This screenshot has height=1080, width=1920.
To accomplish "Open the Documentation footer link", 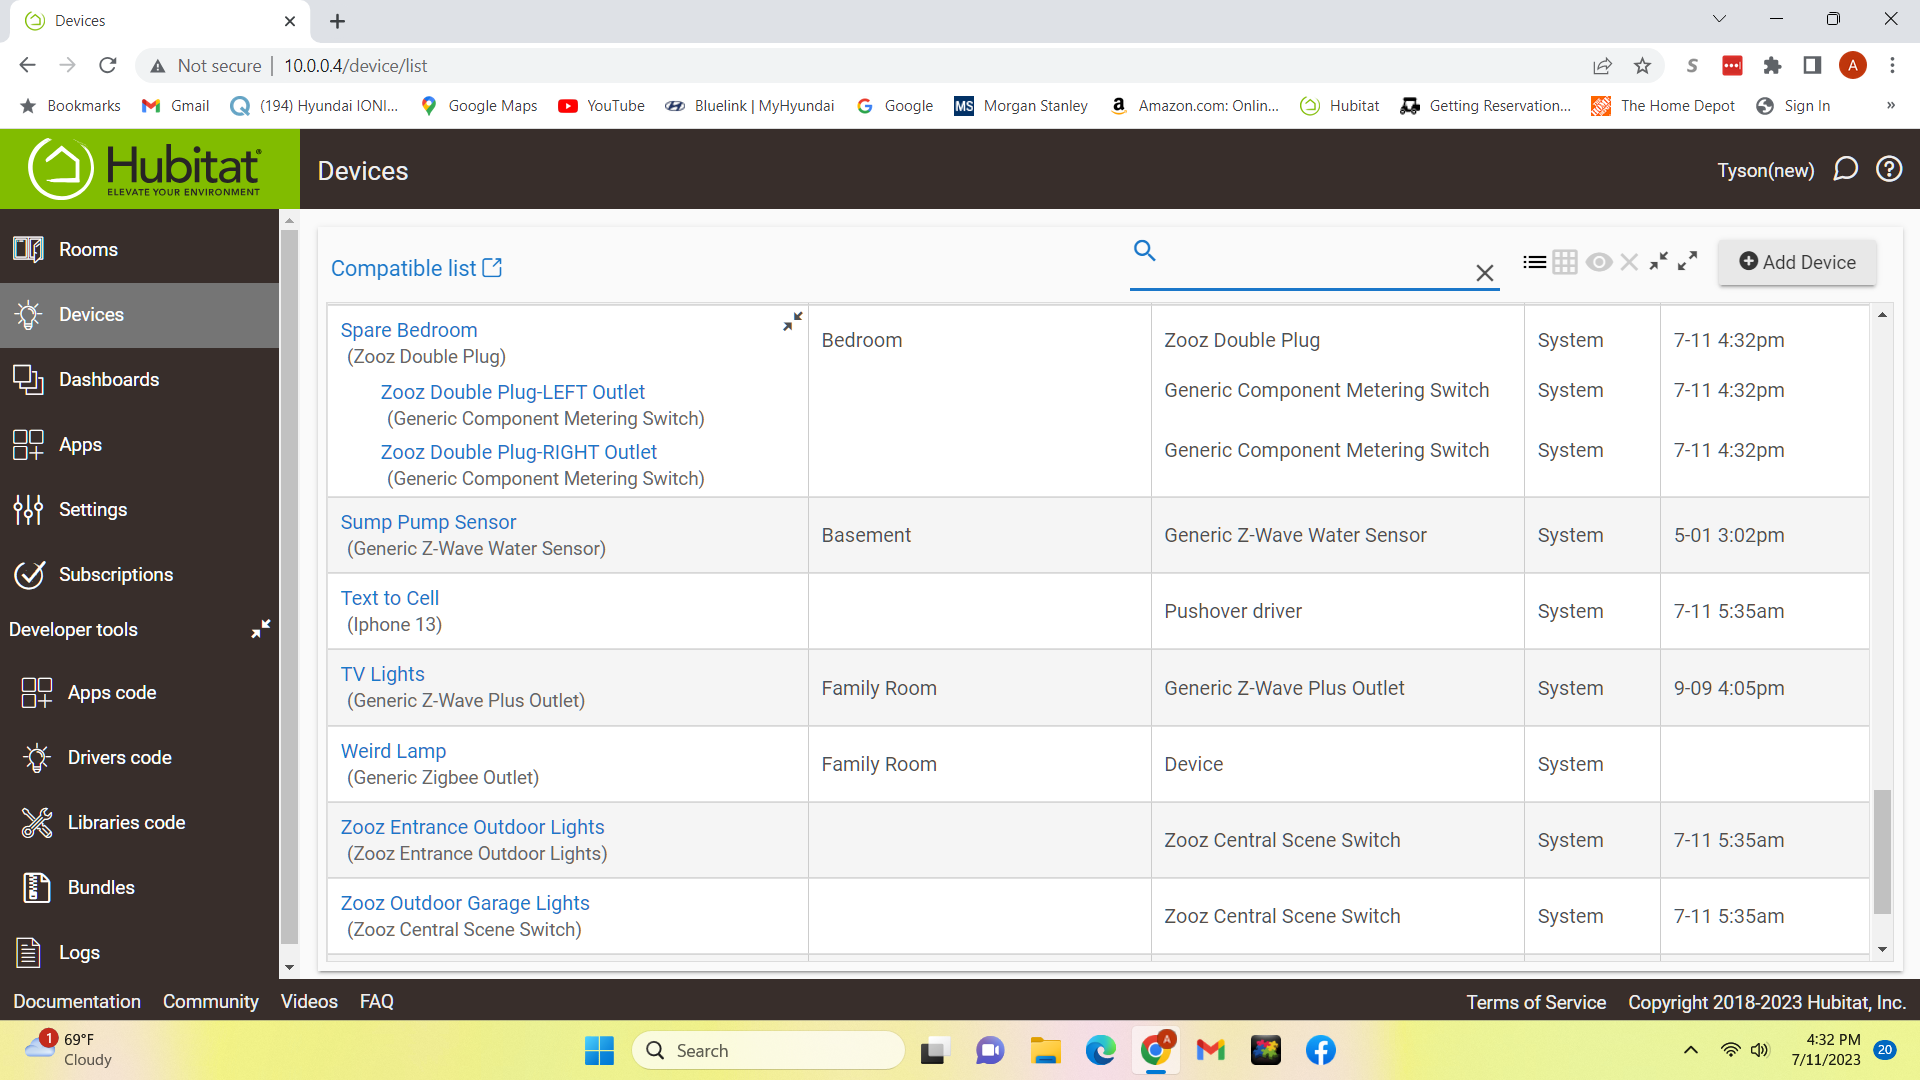I will tap(77, 1001).
